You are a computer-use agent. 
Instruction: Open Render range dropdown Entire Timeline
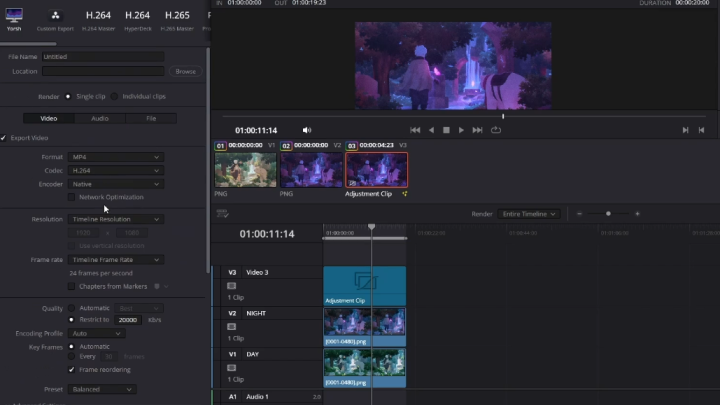coord(529,214)
